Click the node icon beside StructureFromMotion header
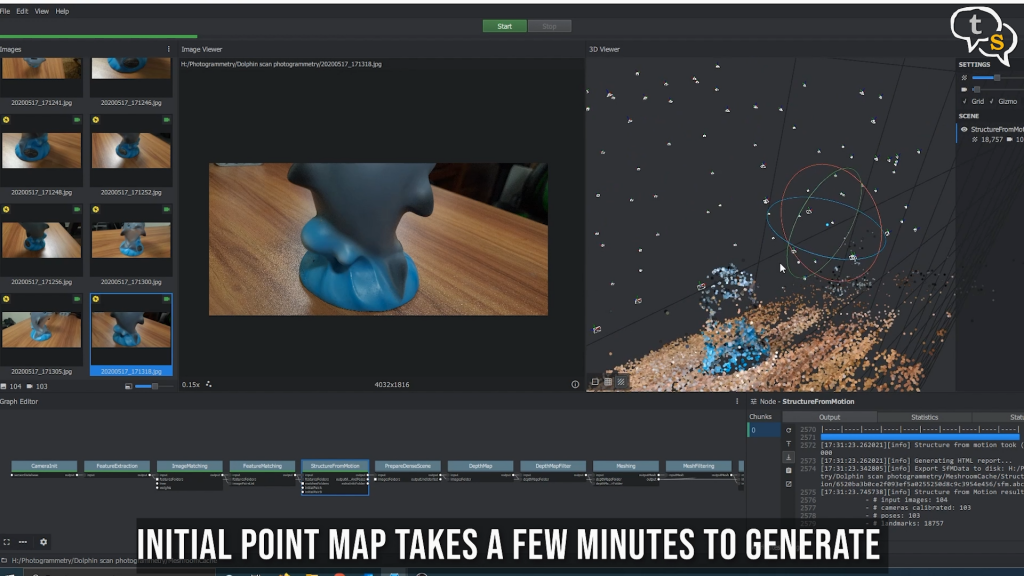 [753, 402]
